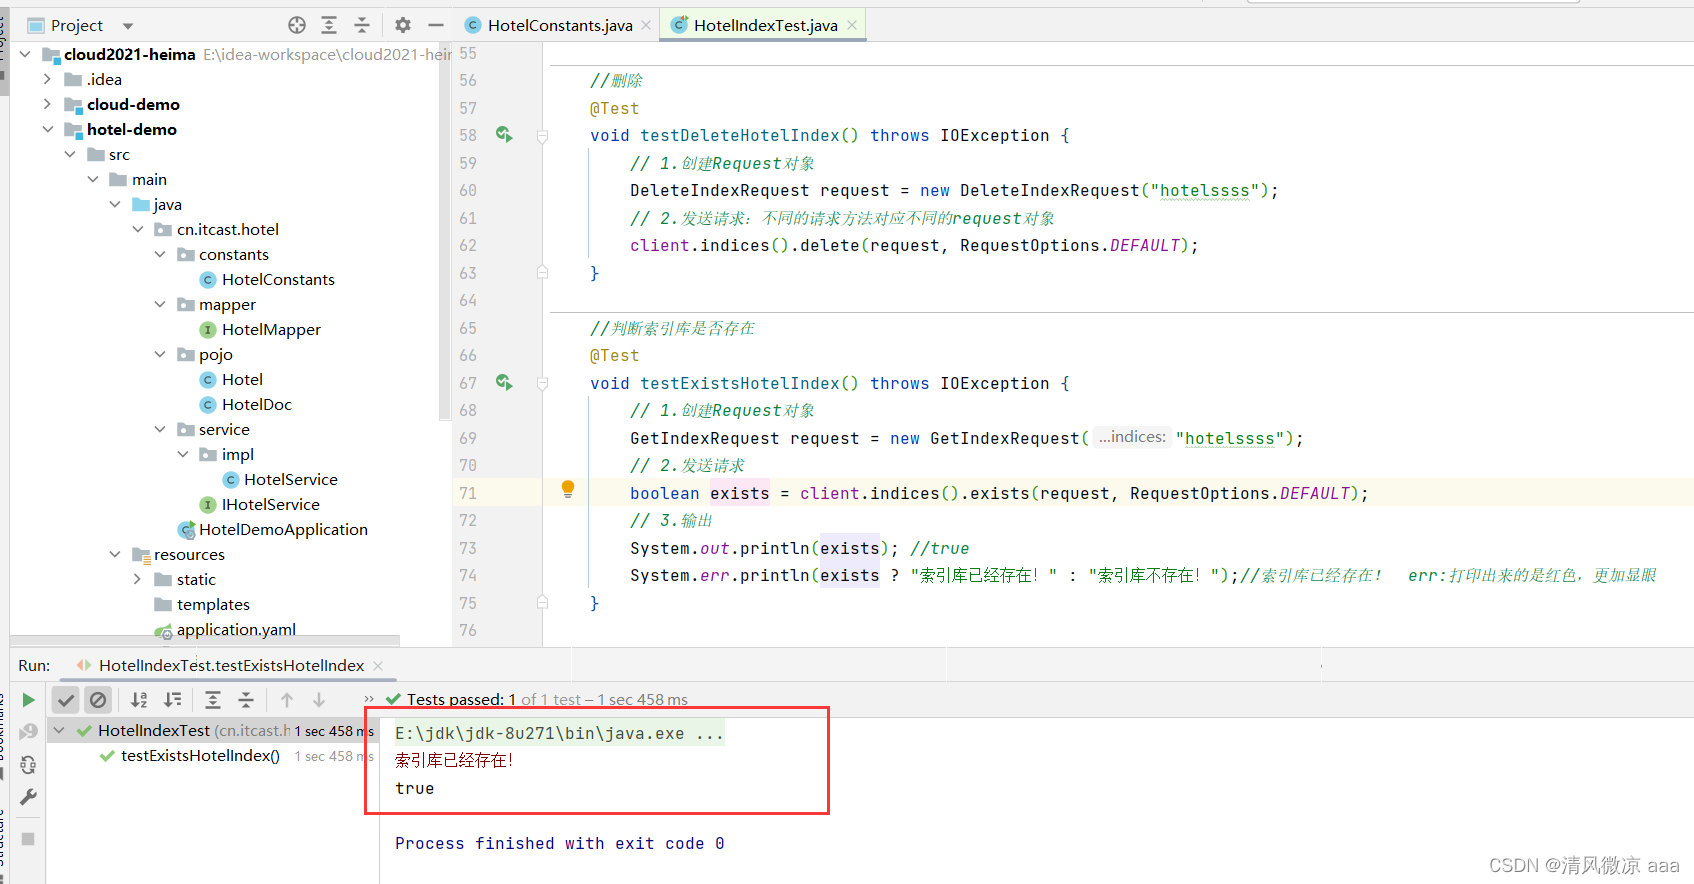1694x884 pixels.
Task: Collapse impl package
Action: click(183, 454)
